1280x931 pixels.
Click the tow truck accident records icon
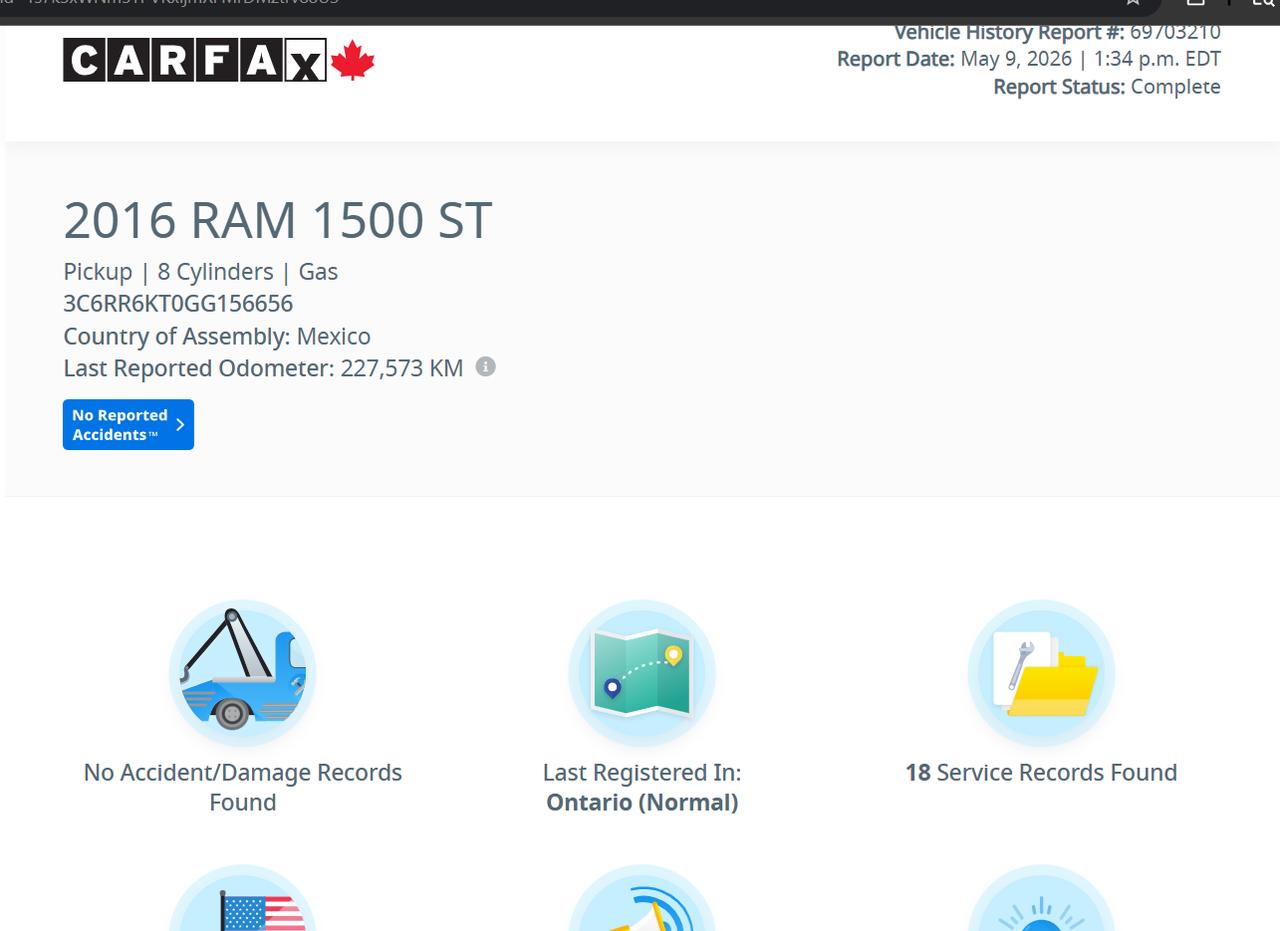point(242,673)
